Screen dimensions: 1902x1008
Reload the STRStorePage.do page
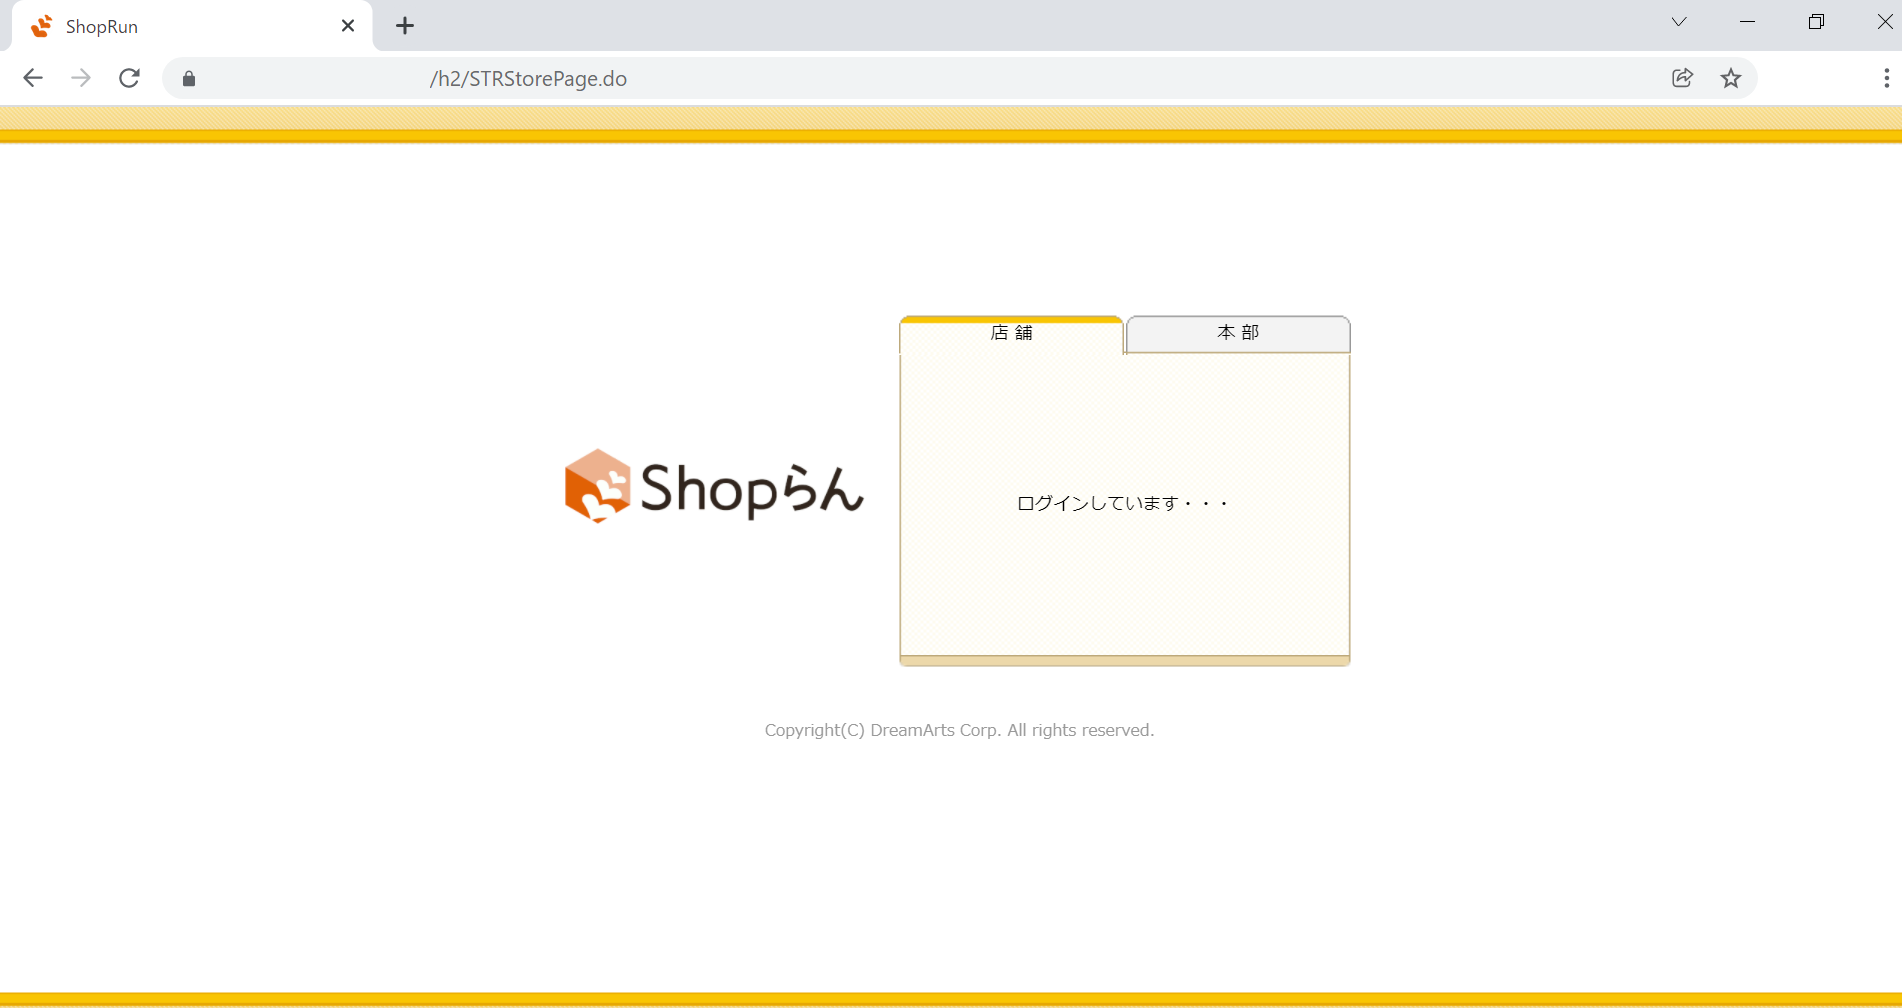click(129, 78)
